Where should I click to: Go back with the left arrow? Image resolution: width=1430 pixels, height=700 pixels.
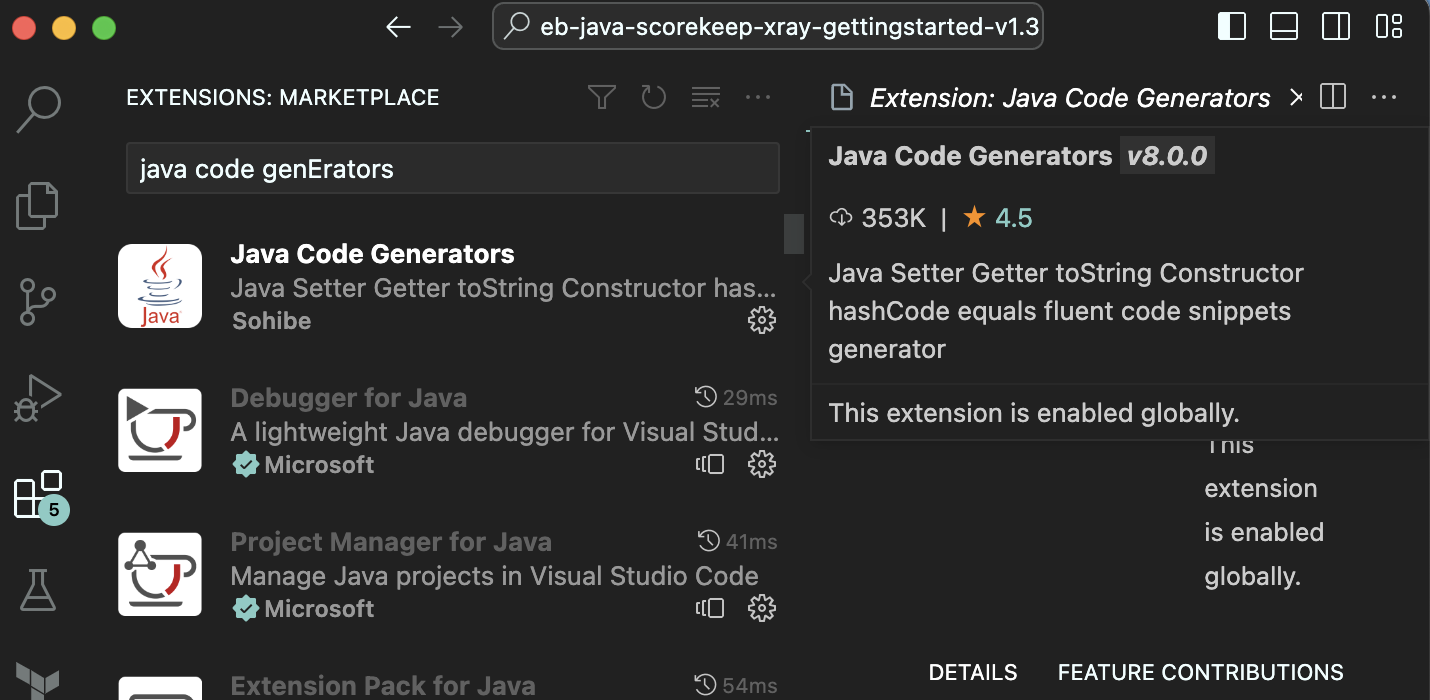click(x=399, y=27)
